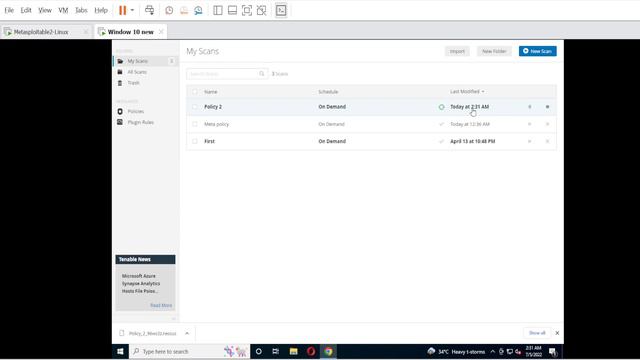Switch to the Metasploitable2-Linux tab

coord(41,32)
